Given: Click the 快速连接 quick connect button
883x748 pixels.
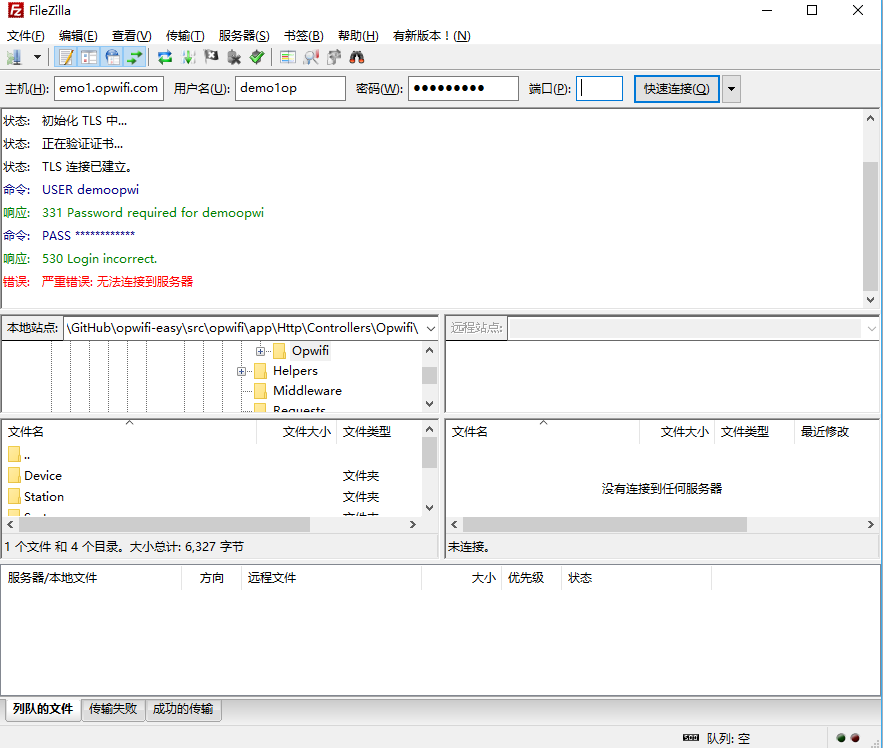Looking at the screenshot, I should pos(676,89).
